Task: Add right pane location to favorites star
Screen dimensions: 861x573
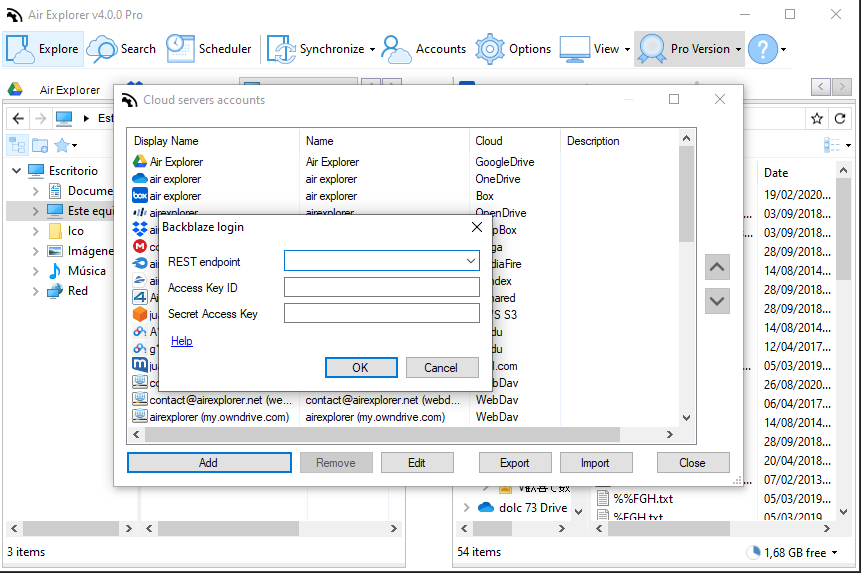Action: coord(817,119)
